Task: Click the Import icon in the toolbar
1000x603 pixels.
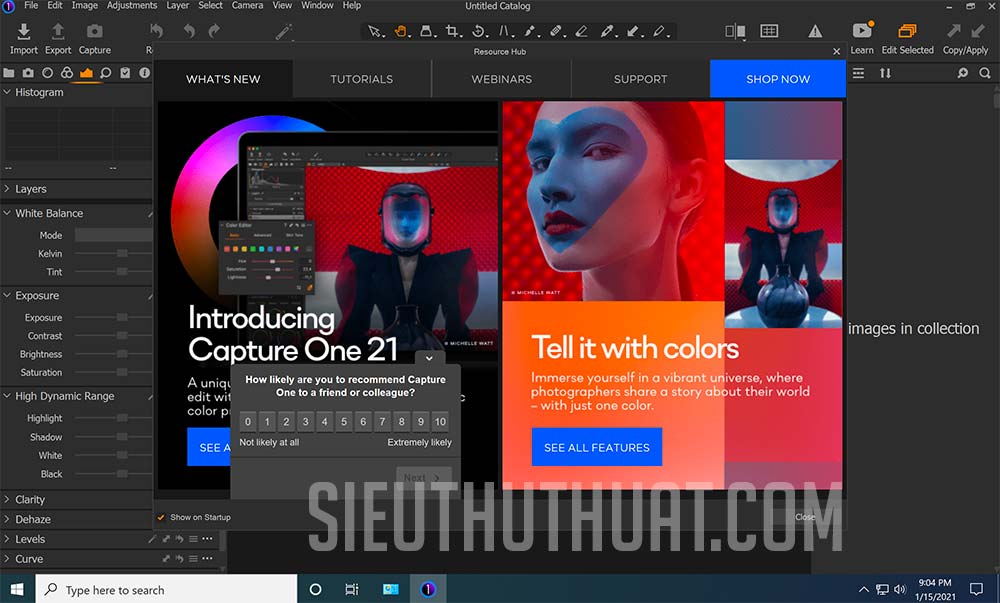Action: click(x=24, y=31)
